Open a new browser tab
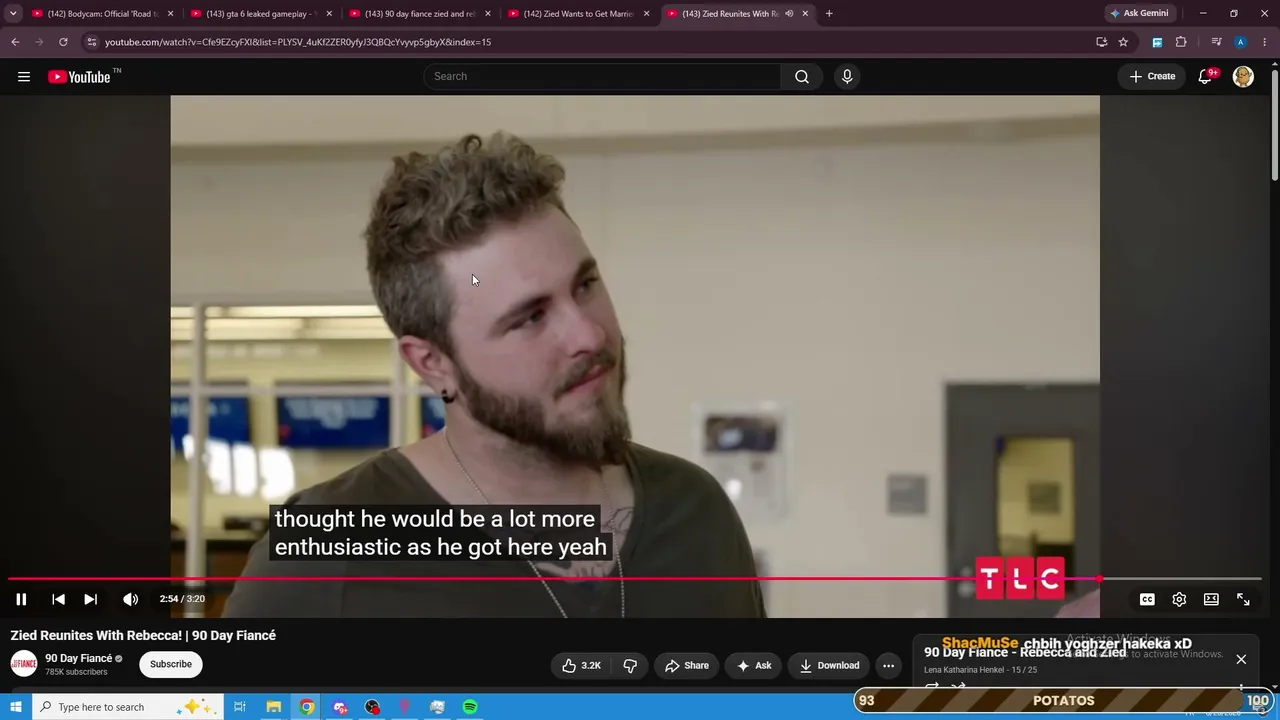Viewport: 1280px width, 720px height. 829,14
